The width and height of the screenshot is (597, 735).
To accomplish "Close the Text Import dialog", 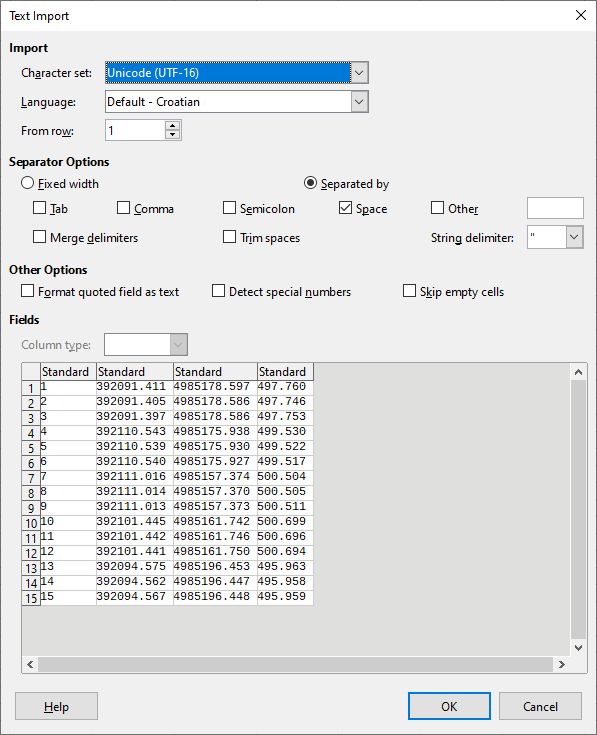I will point(581,15).
